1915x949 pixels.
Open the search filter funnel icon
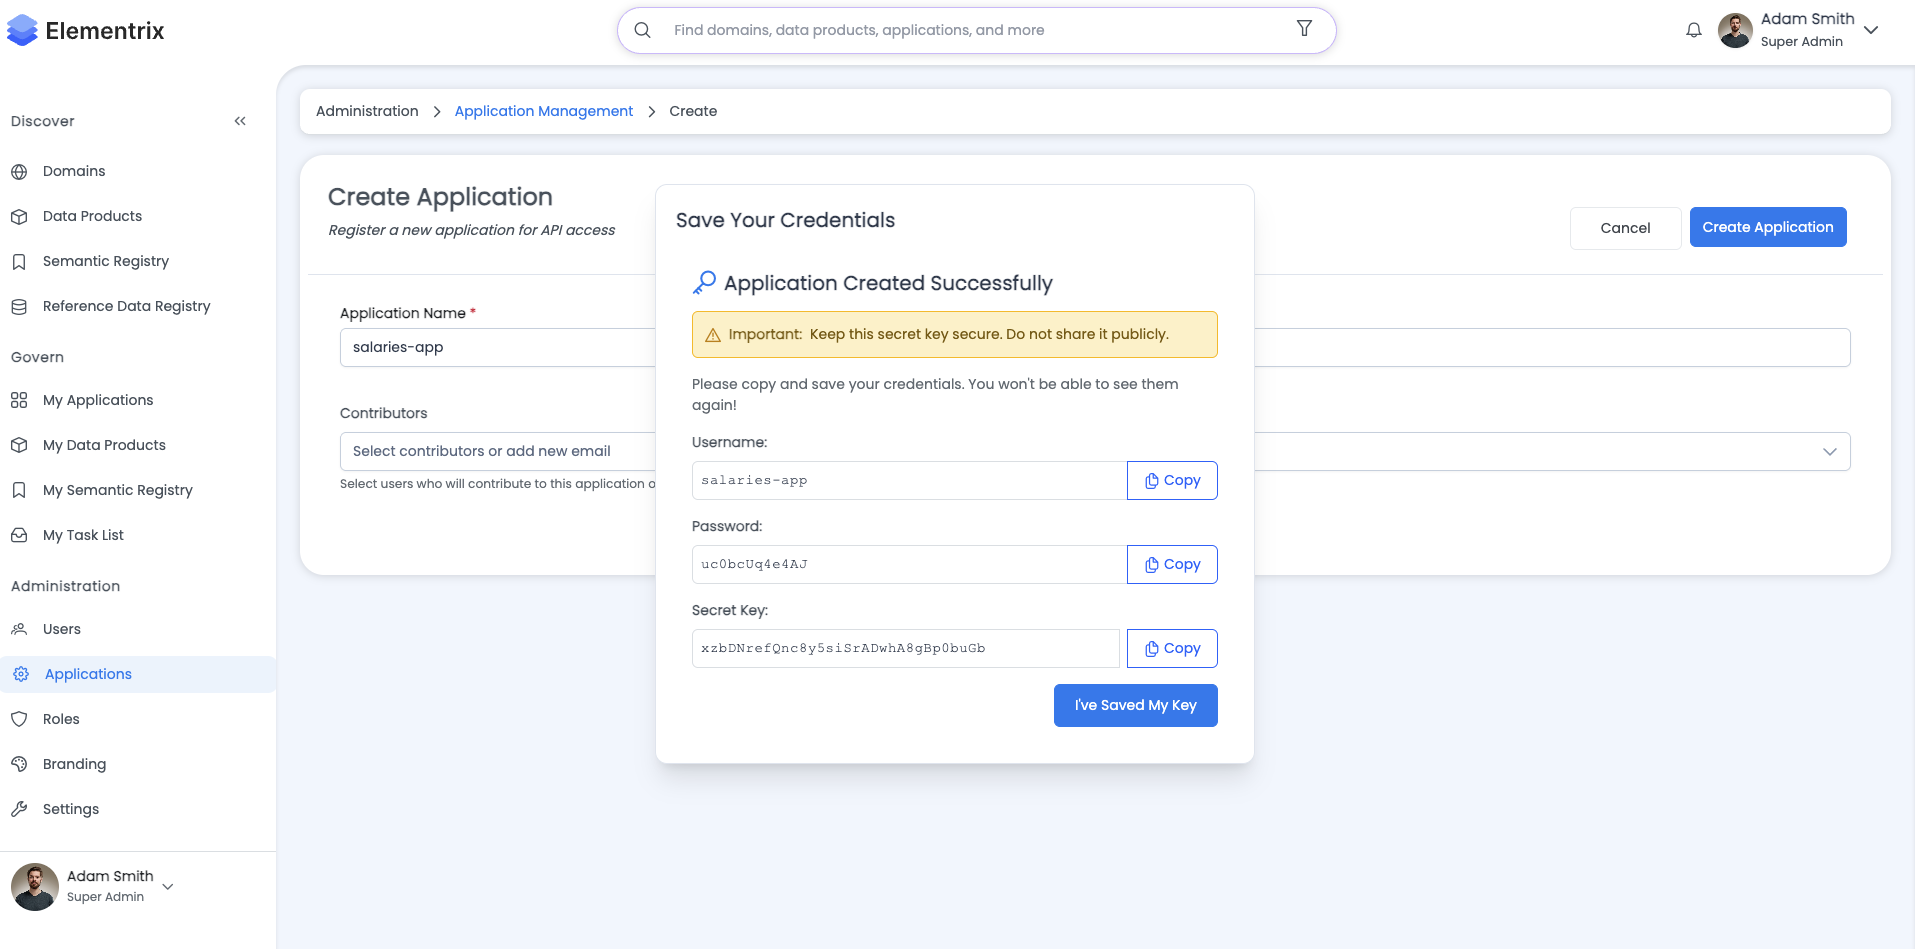pyautogui.click(x=1303, y=29)
